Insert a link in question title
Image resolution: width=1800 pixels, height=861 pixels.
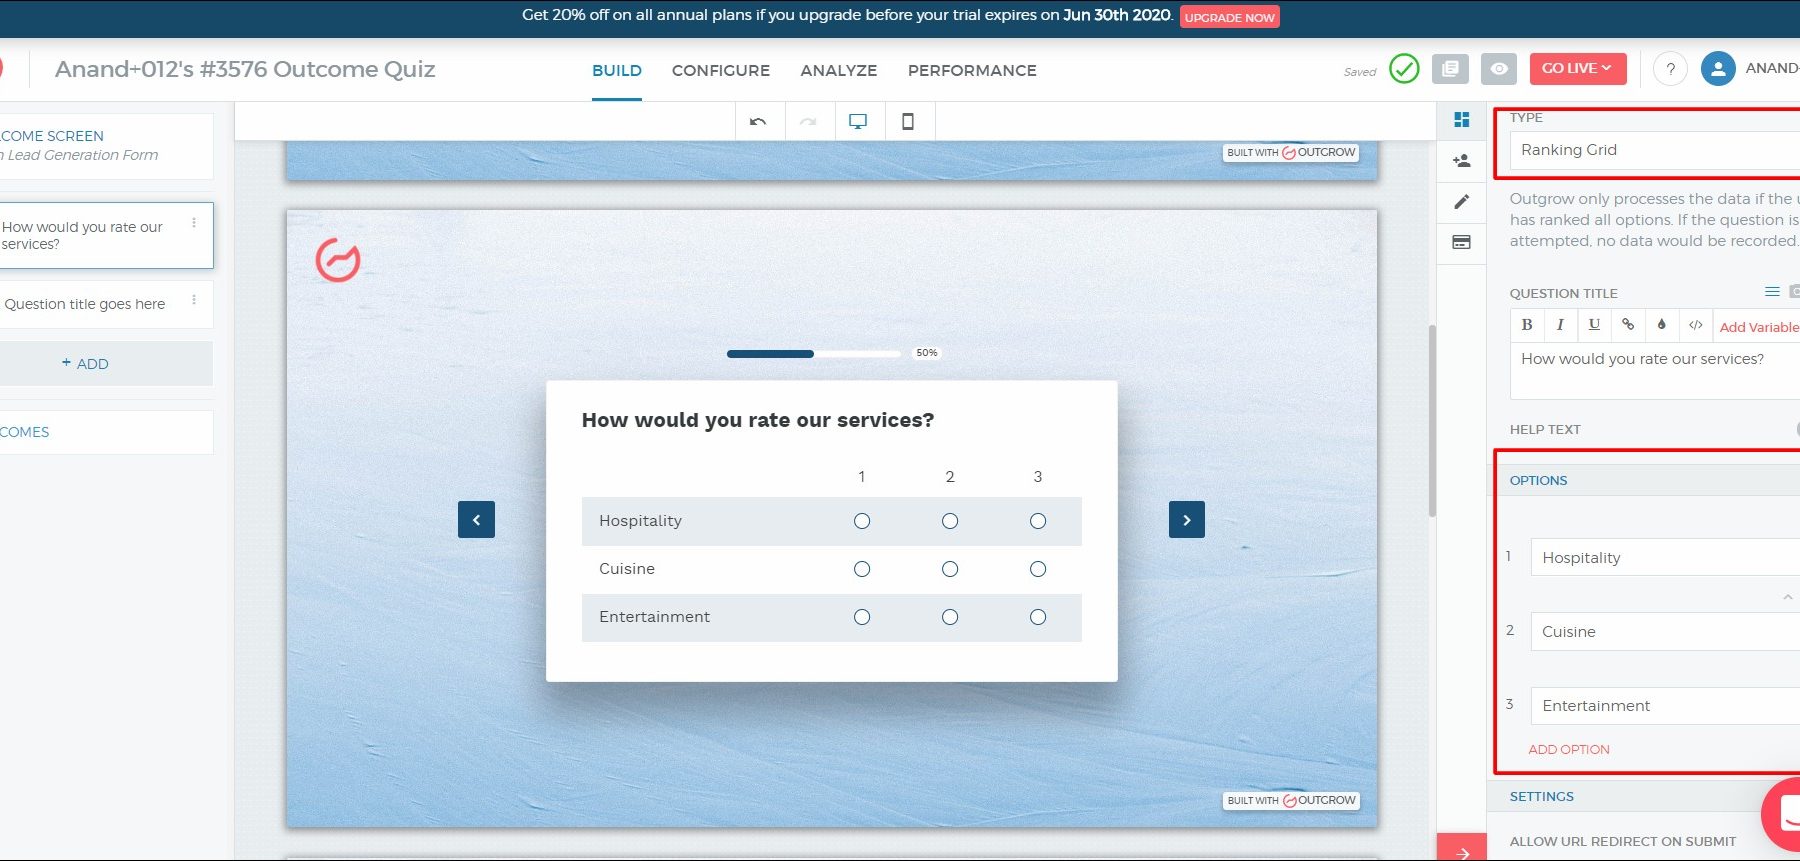tap(1628, 325)
